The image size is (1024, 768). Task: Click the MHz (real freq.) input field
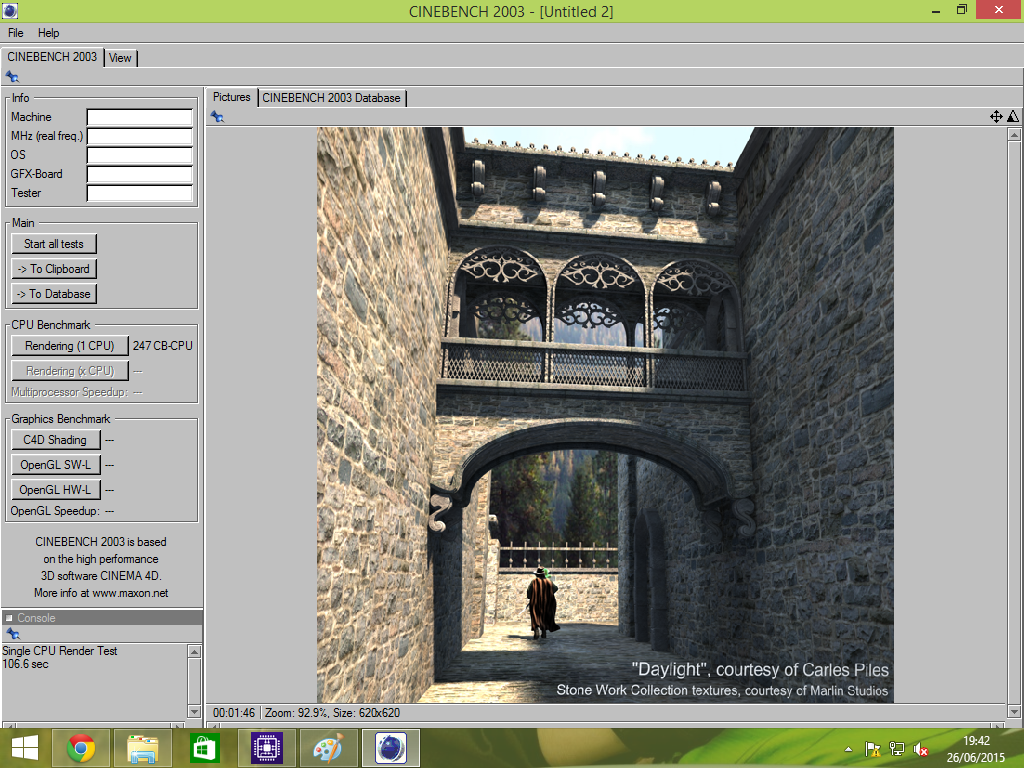coord(140,136)
